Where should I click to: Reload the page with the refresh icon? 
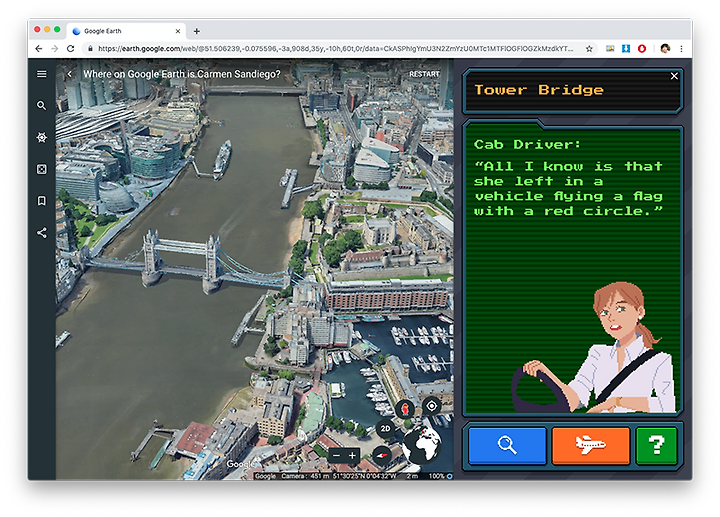(x=70, y=49)
